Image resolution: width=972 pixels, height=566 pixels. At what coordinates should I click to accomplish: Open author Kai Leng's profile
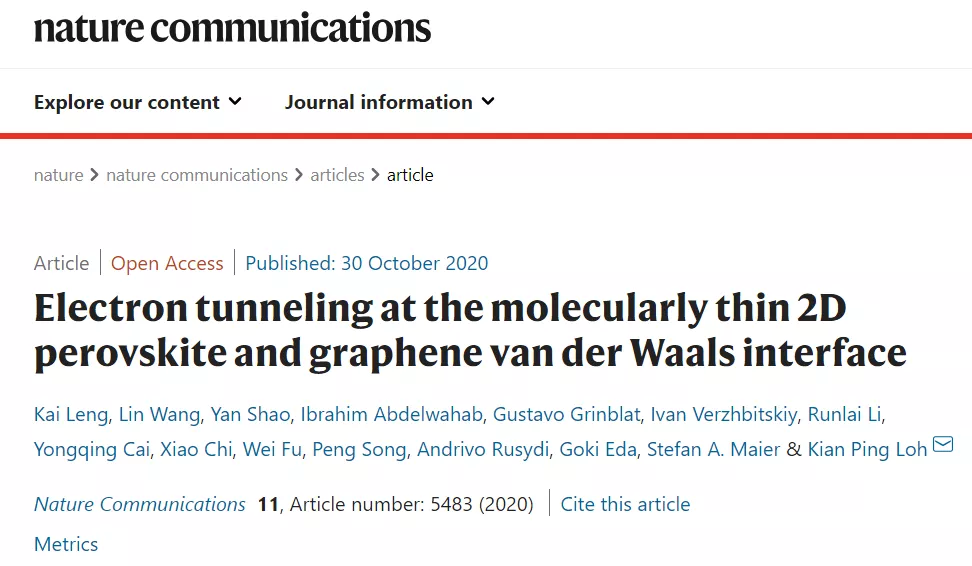coord(71,414)
